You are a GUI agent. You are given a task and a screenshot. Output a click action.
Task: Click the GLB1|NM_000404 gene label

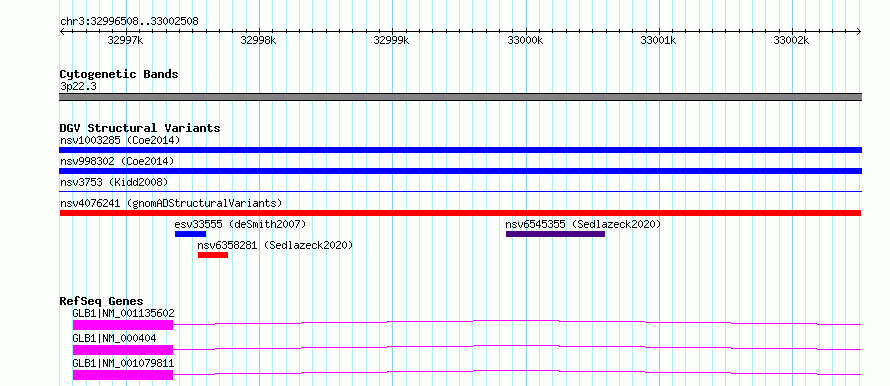[x=114, y=338]
